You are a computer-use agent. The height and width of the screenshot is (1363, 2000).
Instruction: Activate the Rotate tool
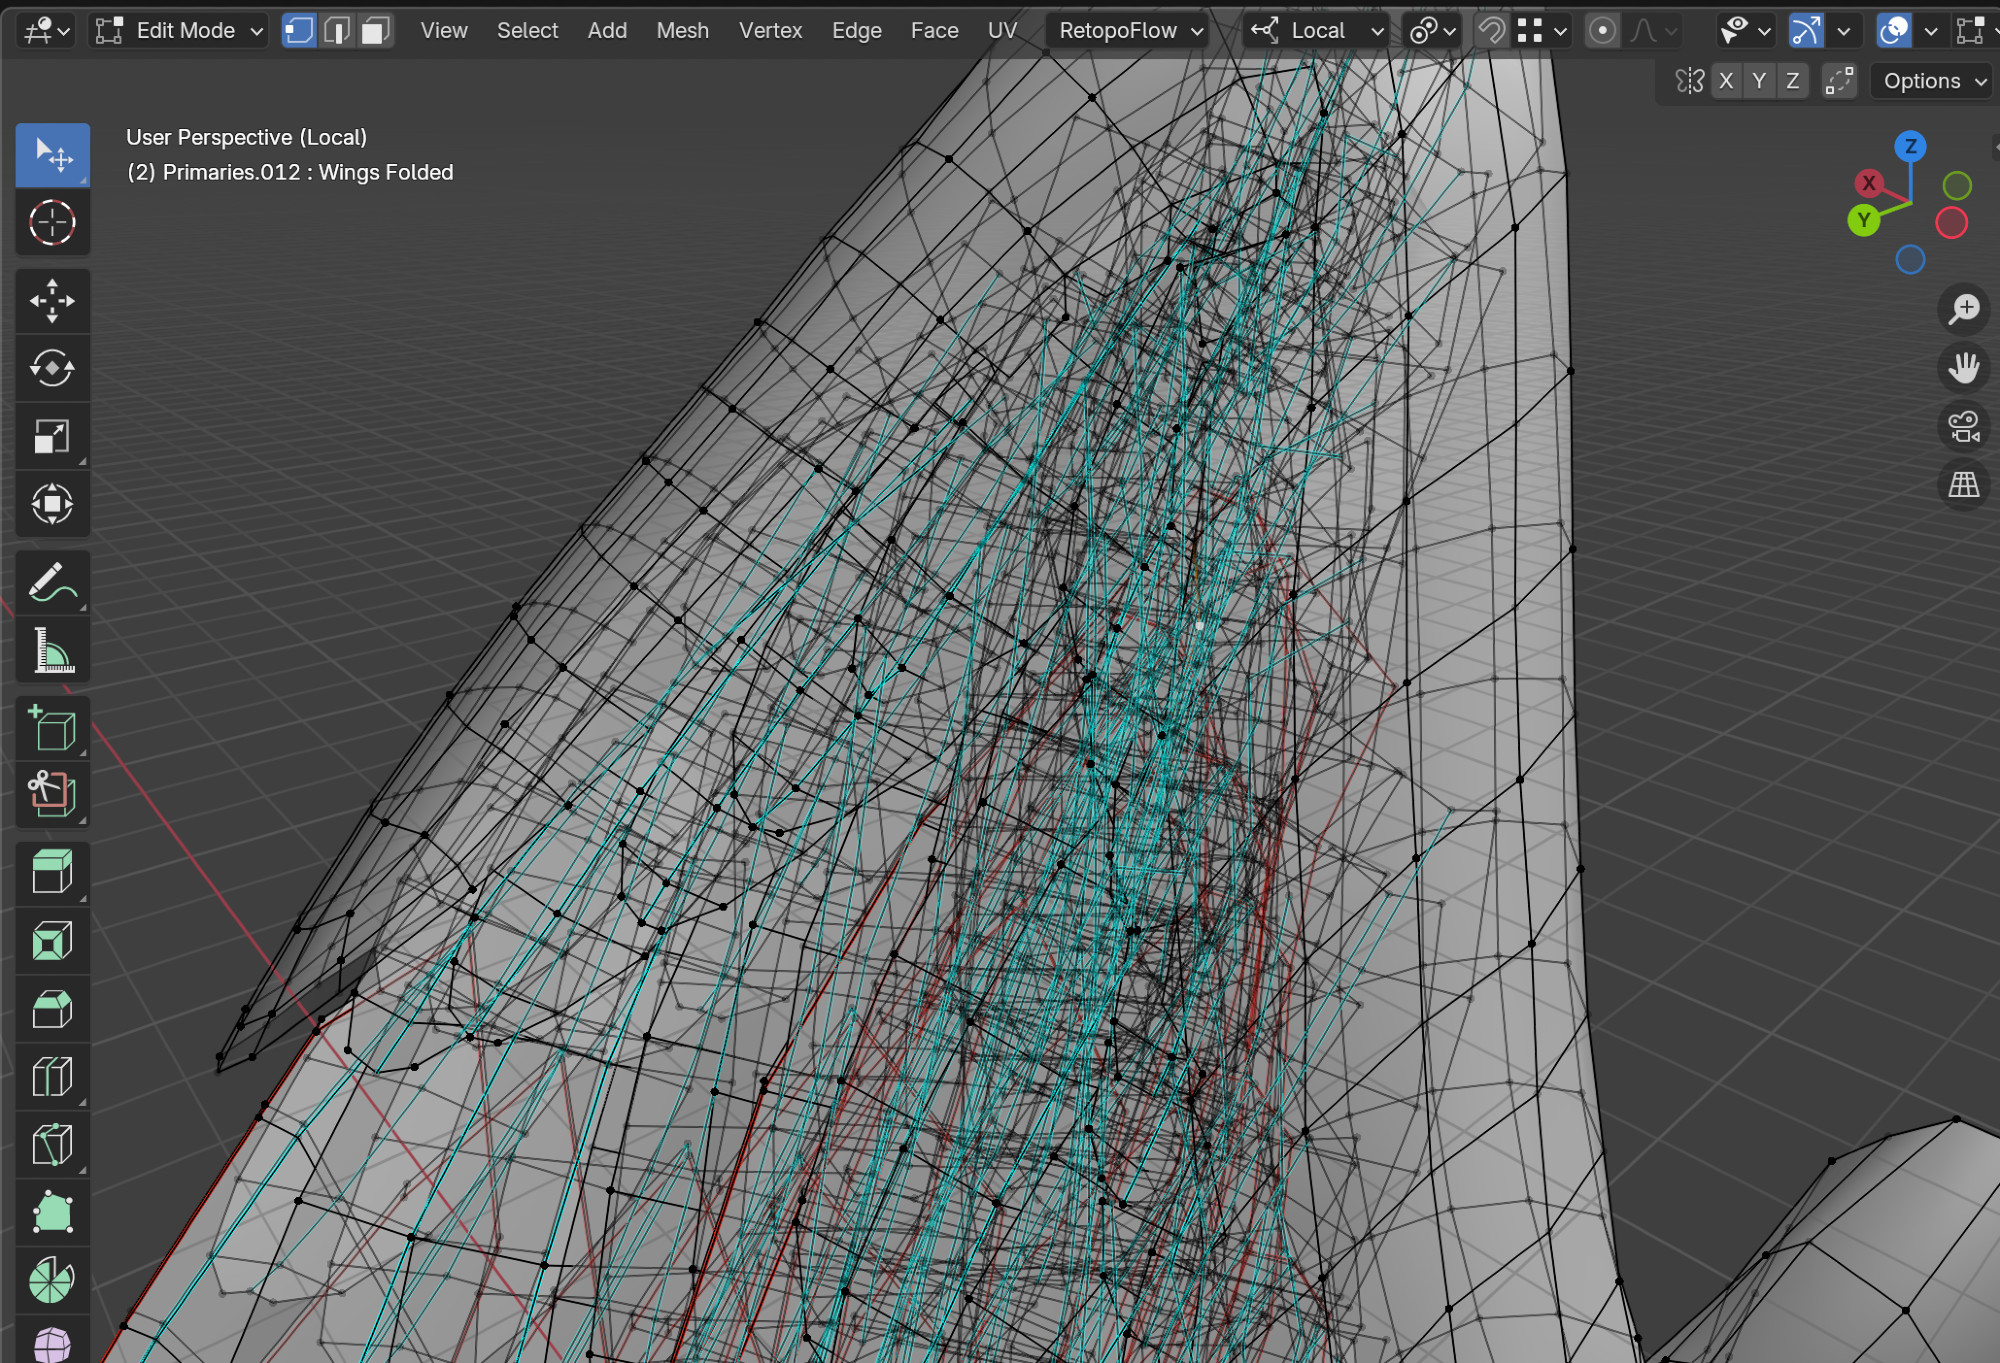pos(52,368)
